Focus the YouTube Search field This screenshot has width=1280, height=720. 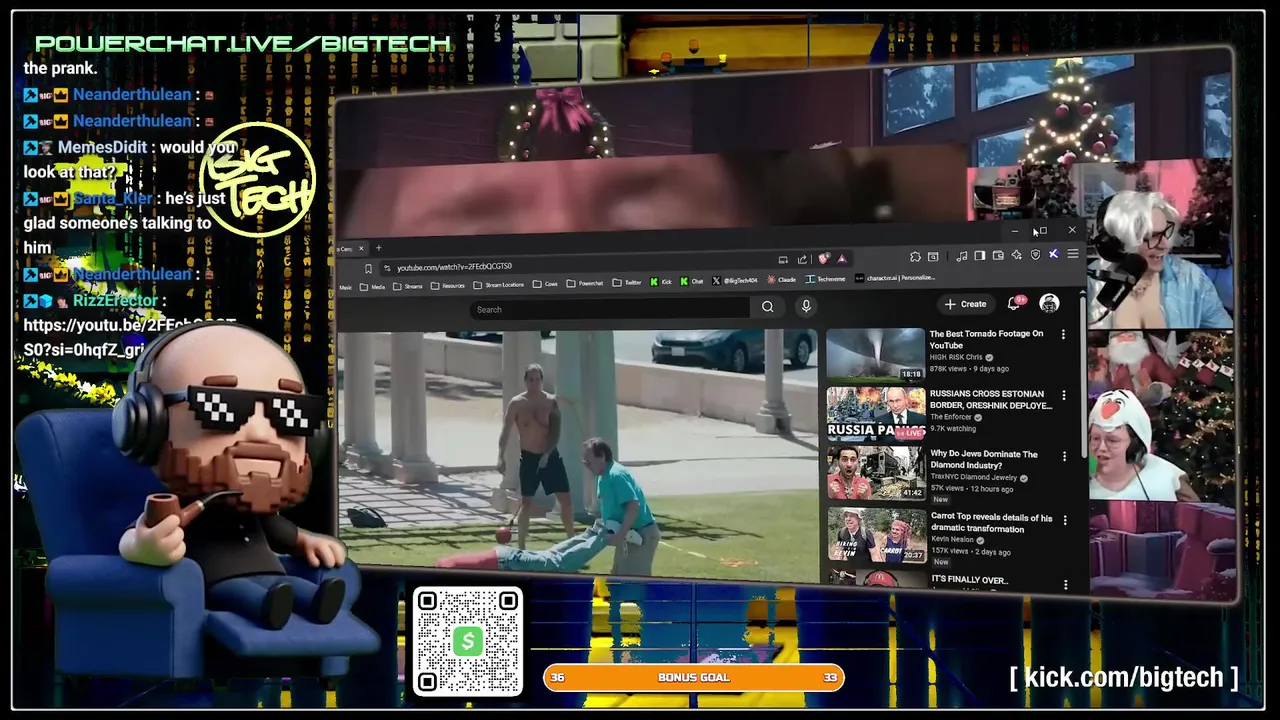coord(610,309)
